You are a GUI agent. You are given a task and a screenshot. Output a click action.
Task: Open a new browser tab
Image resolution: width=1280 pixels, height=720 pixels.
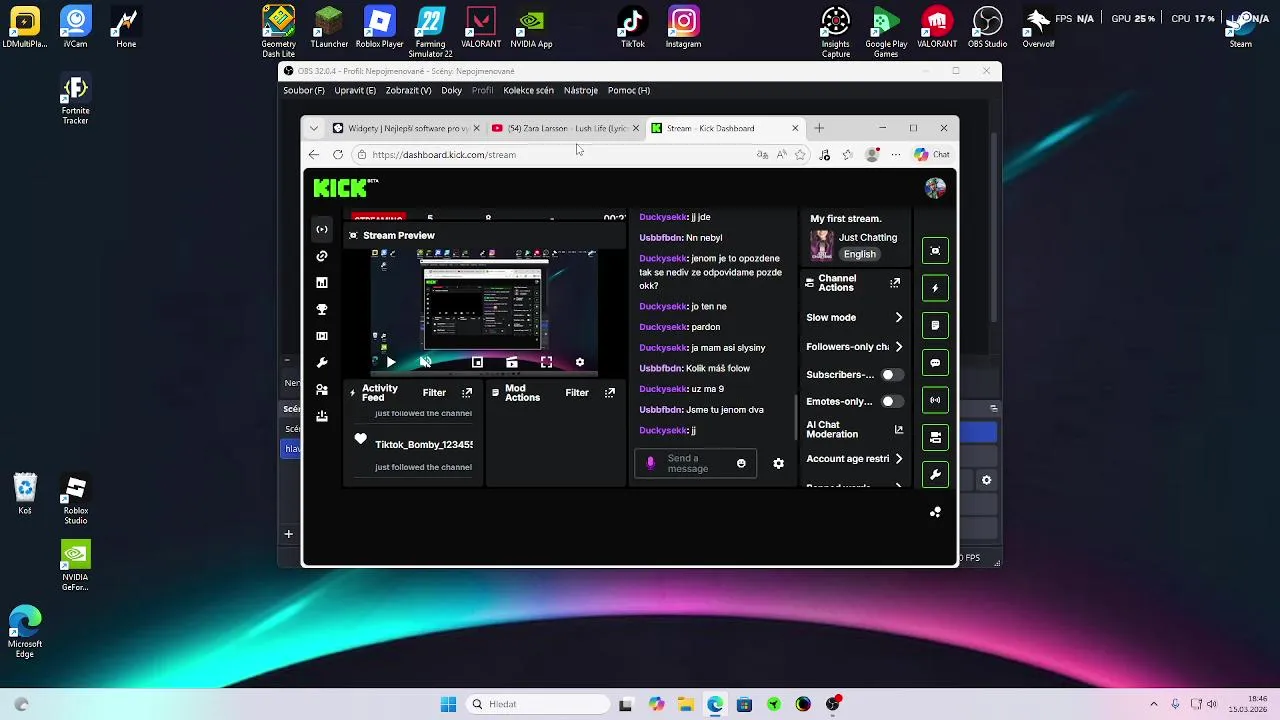[819, 128]
